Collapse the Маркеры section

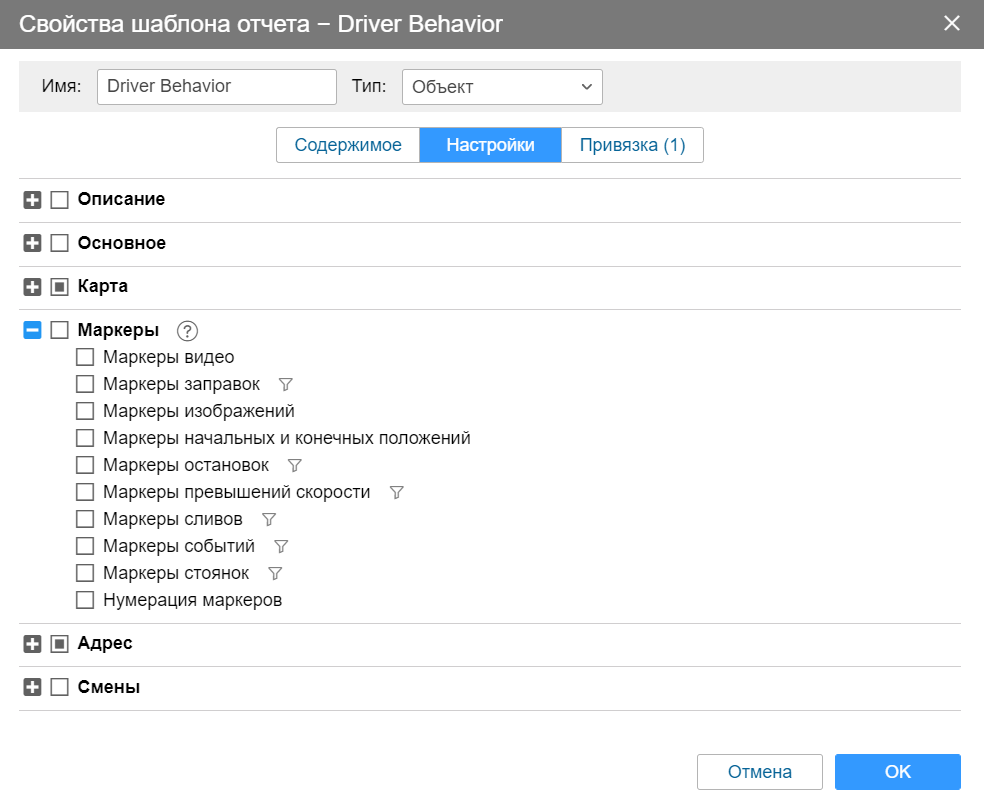pos(32,330)
